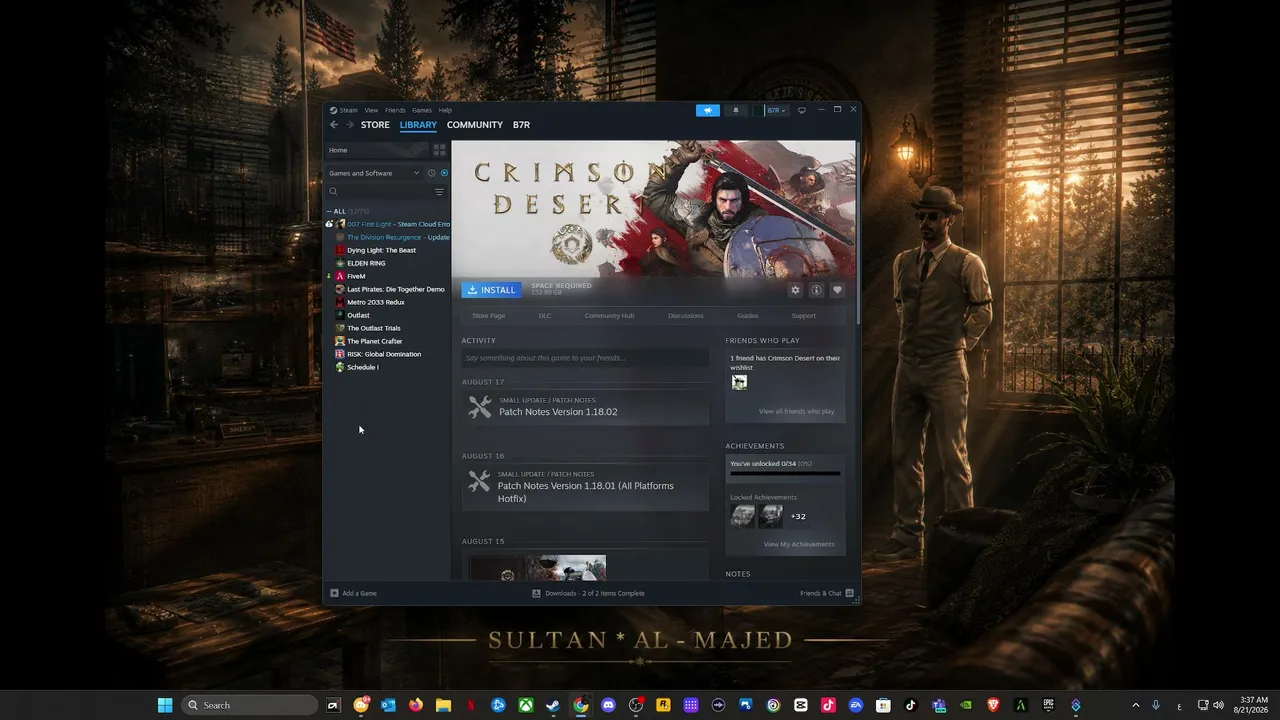Screen dimensions: 1280x720
Task: Click View all friends who play
Action: point(796,412)
